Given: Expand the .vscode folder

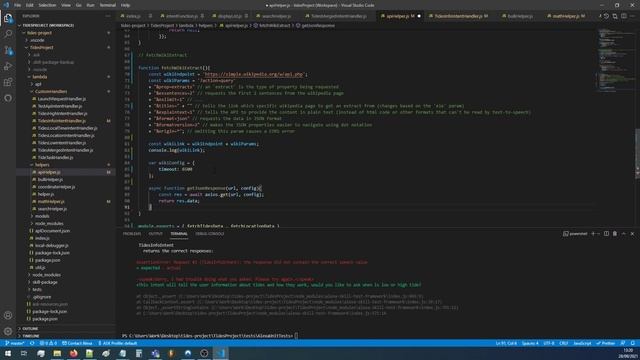Looking at the screenshot, I should pos(37,40).
